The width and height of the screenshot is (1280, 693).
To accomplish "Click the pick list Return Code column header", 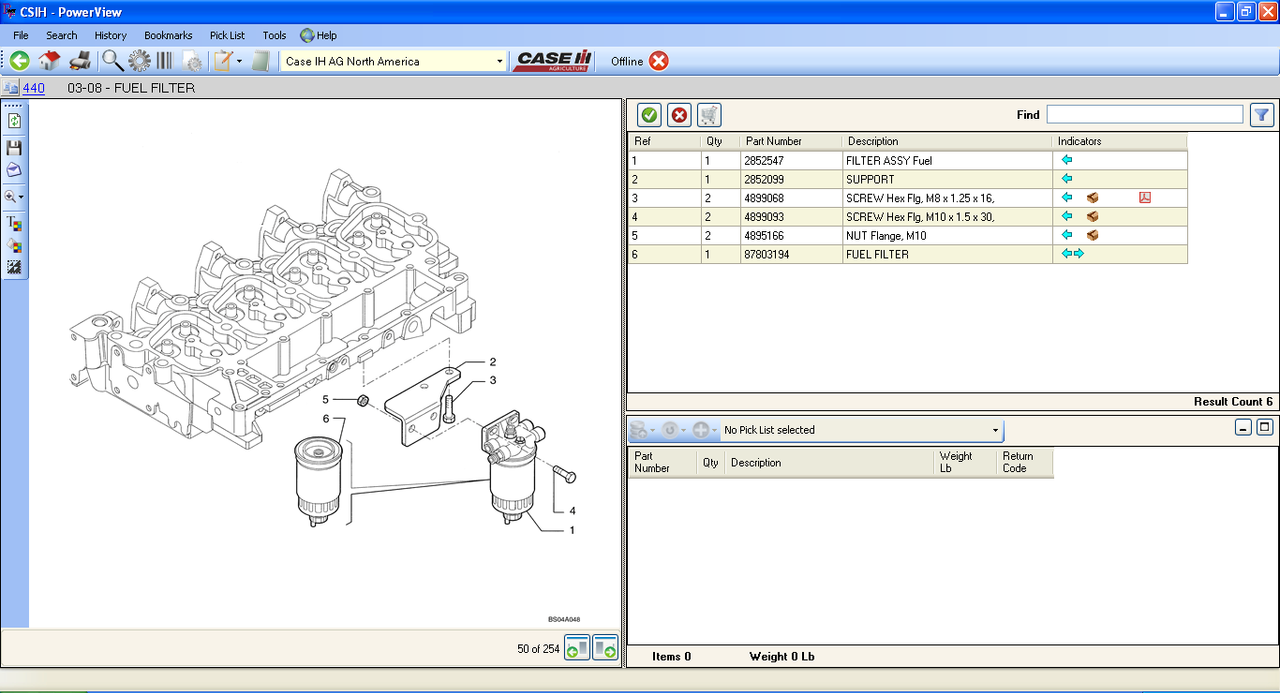I will 1025,462.
